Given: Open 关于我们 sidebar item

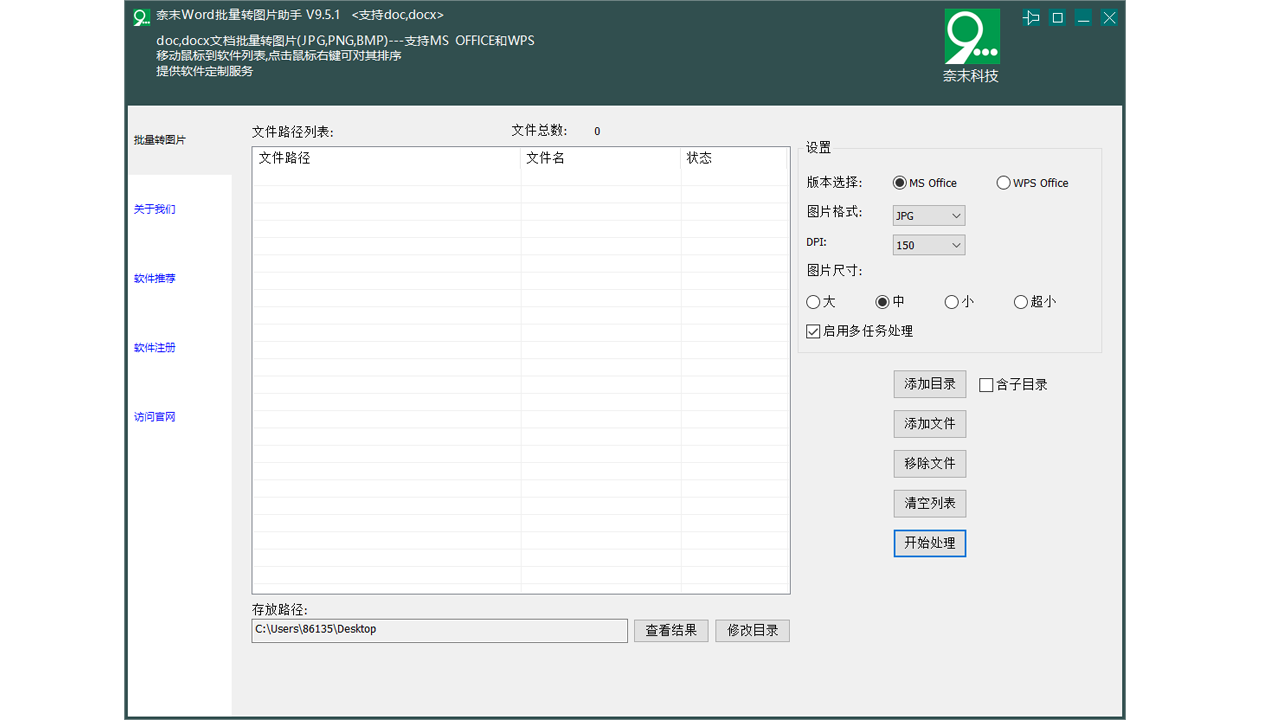Looking at the screenshot, I should click(x=155, y=209).
